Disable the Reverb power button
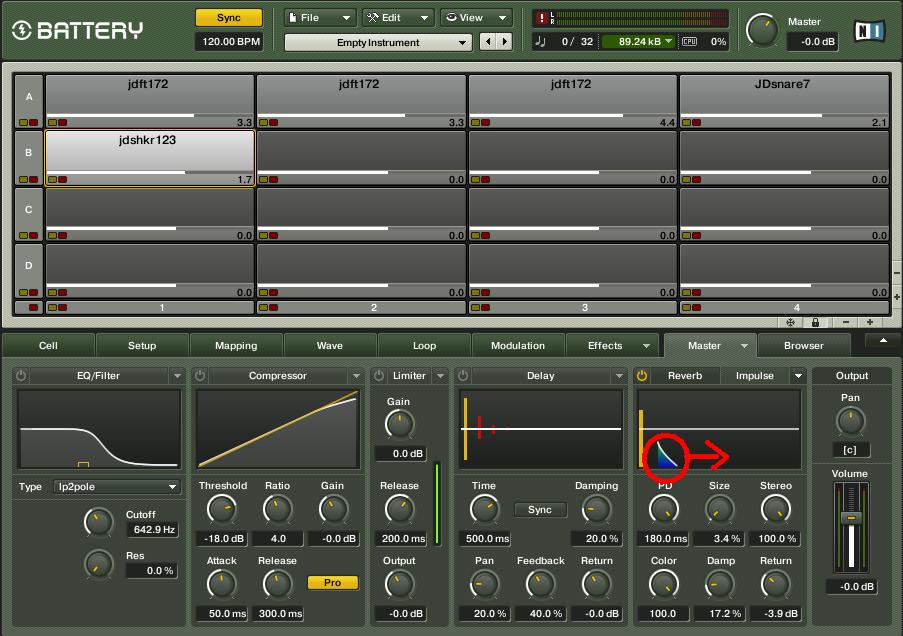The image size is (903, 636). [642, 376]
